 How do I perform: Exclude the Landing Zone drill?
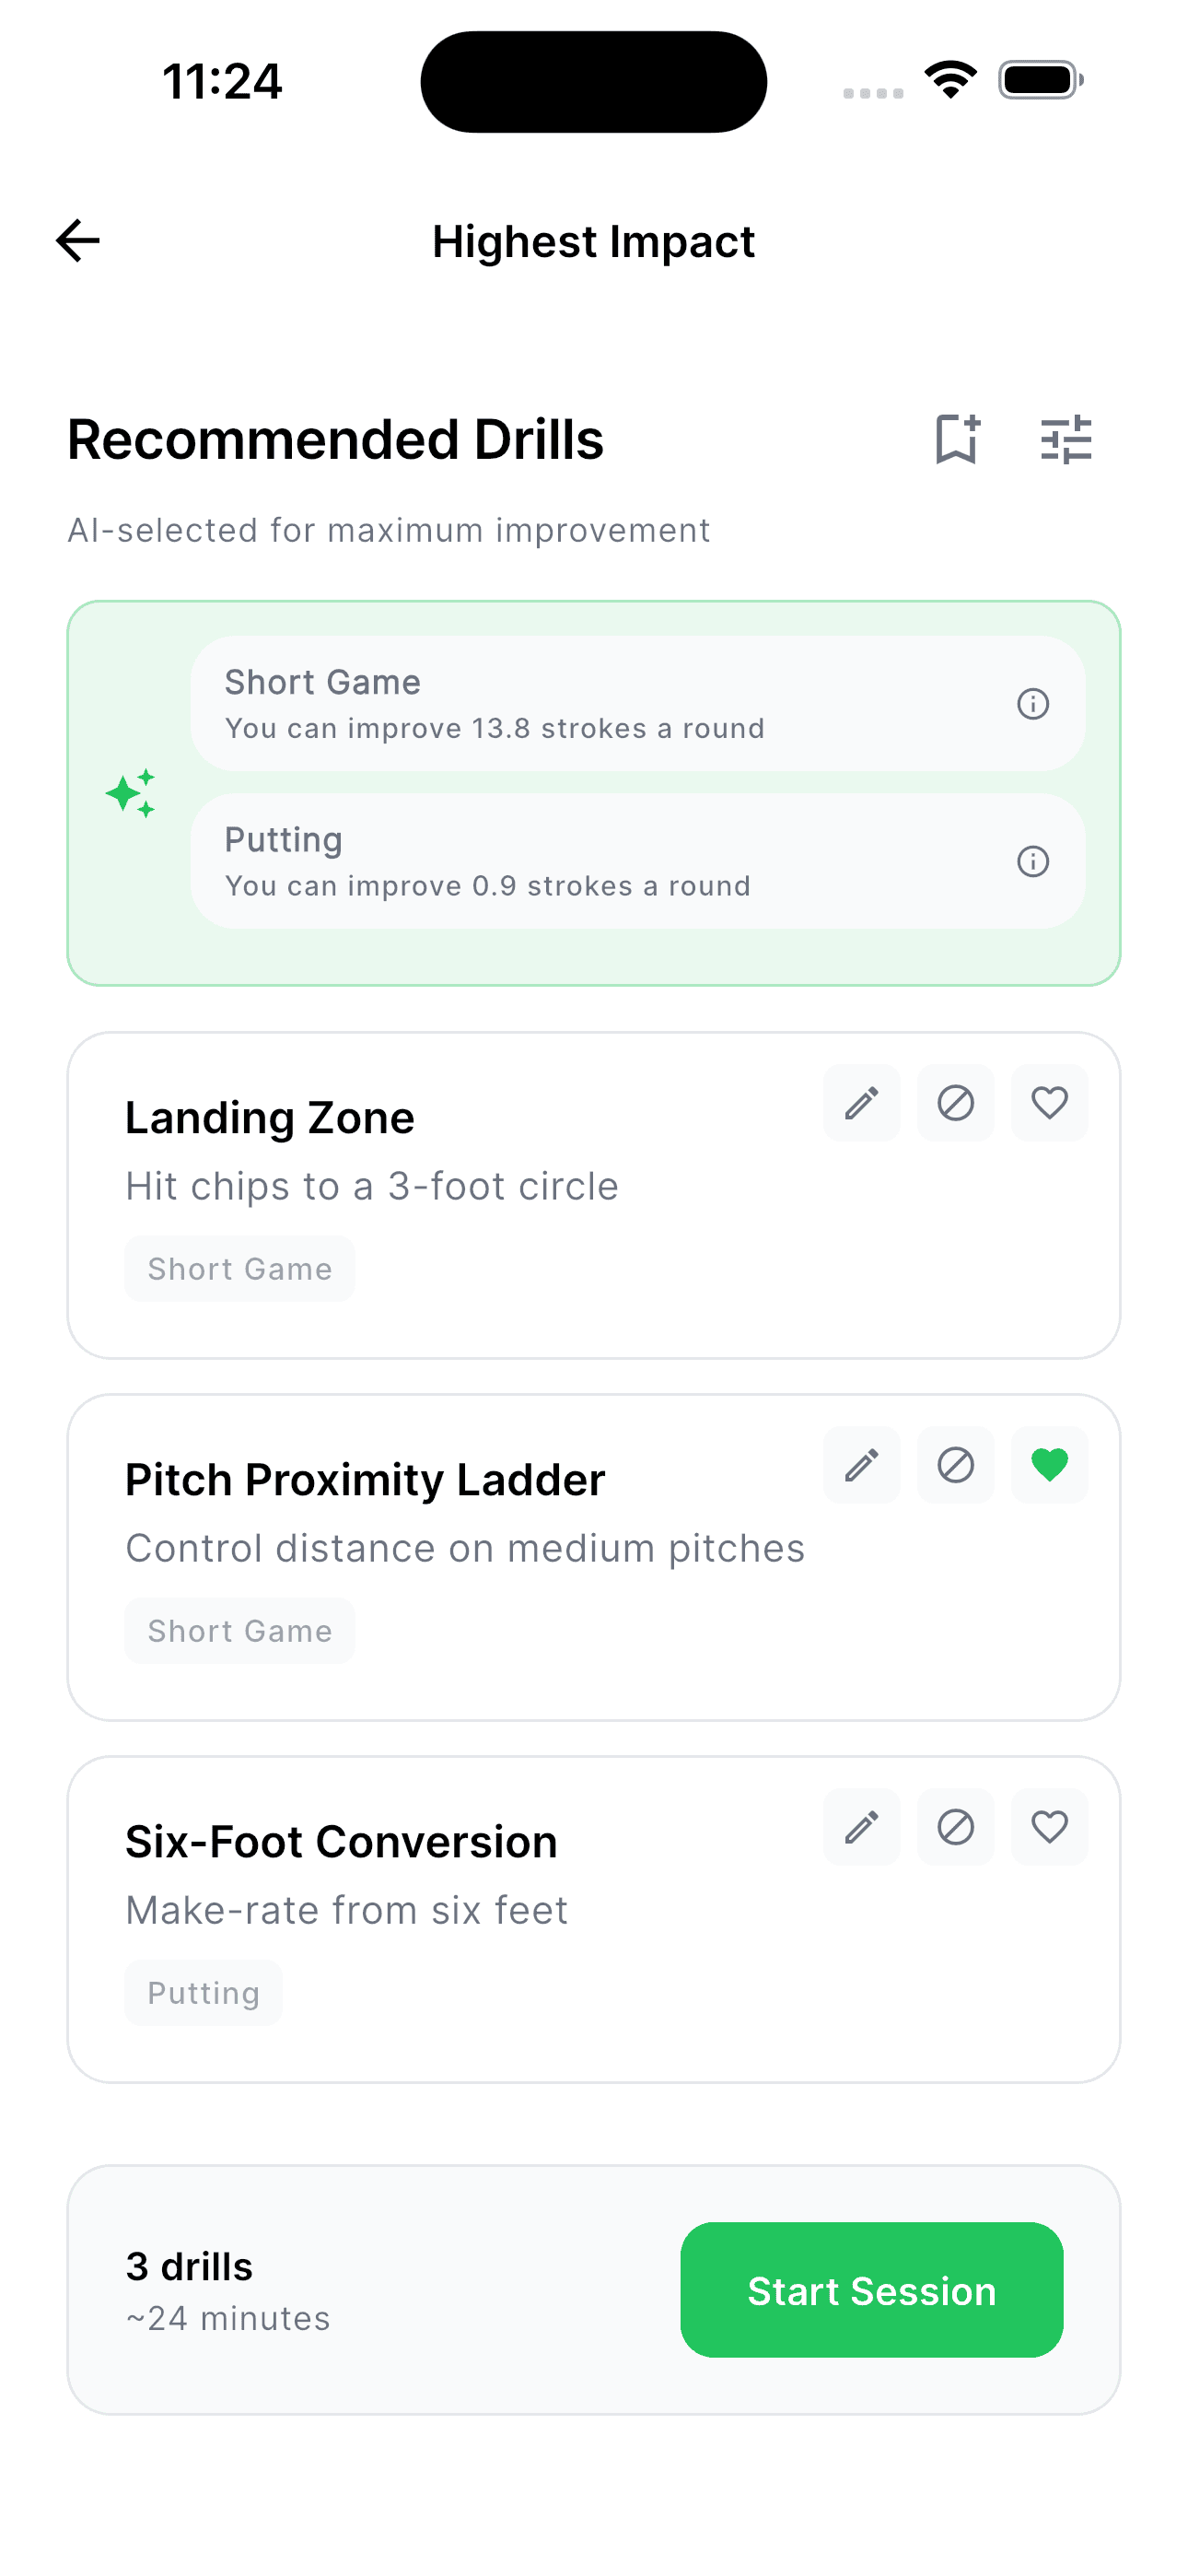(955, 1103)
